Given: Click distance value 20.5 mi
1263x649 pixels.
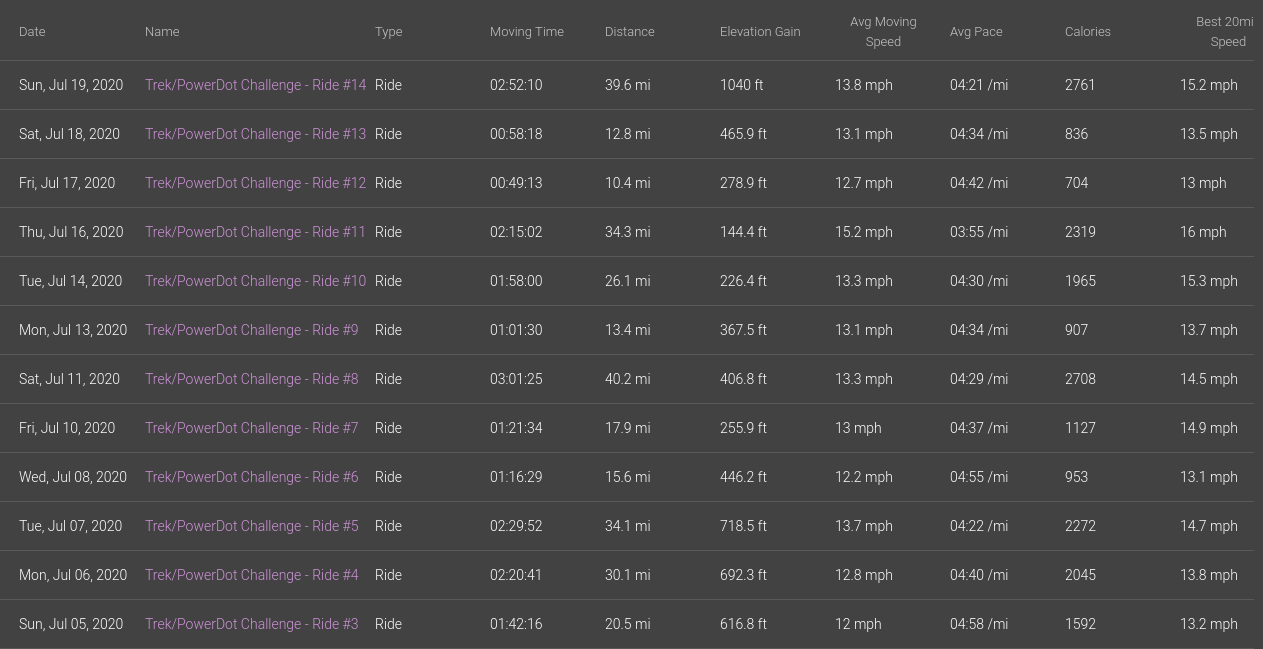Looking at the screenshot, I should tap(627, 624).
